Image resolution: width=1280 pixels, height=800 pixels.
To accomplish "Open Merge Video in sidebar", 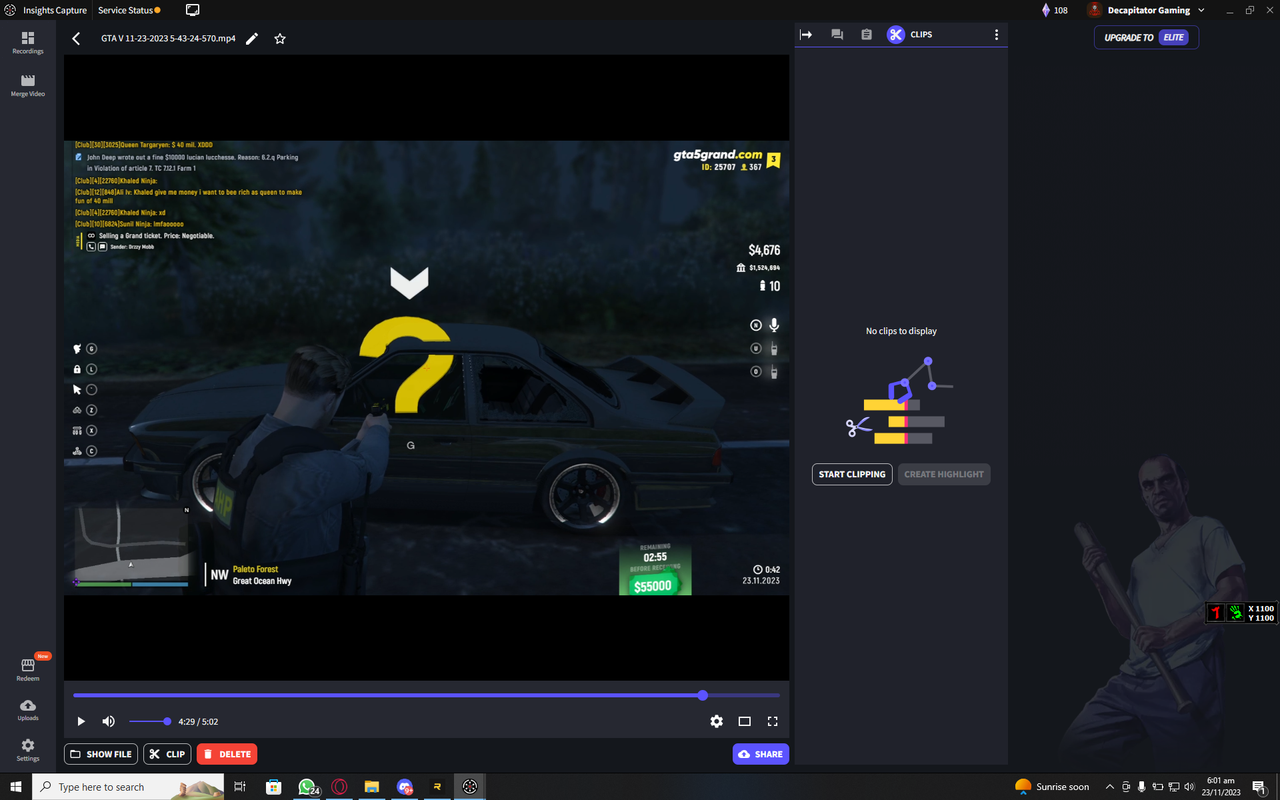I will (28, 85).
